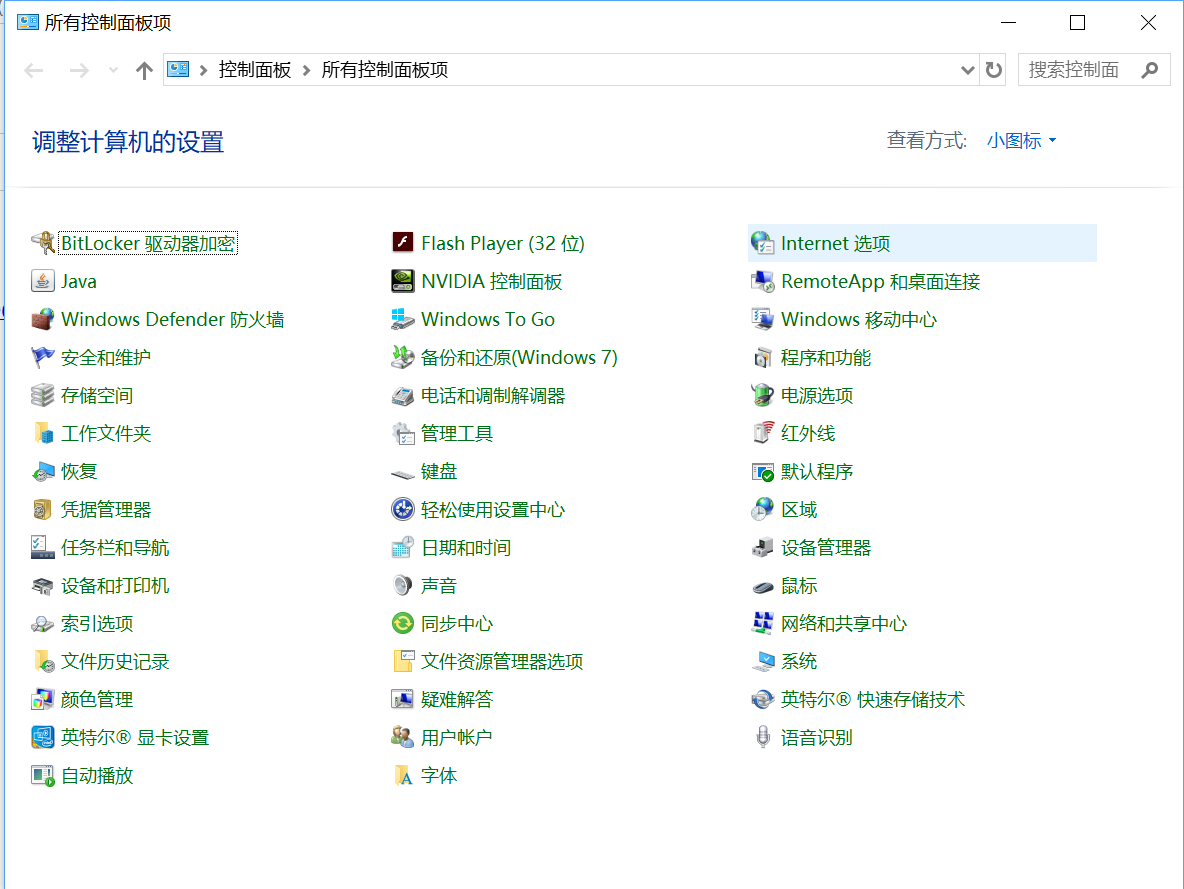Open RemoteApp 和桌面连接 link
The height and width of the screenshot is (889, 1184).
coord(880,282)
